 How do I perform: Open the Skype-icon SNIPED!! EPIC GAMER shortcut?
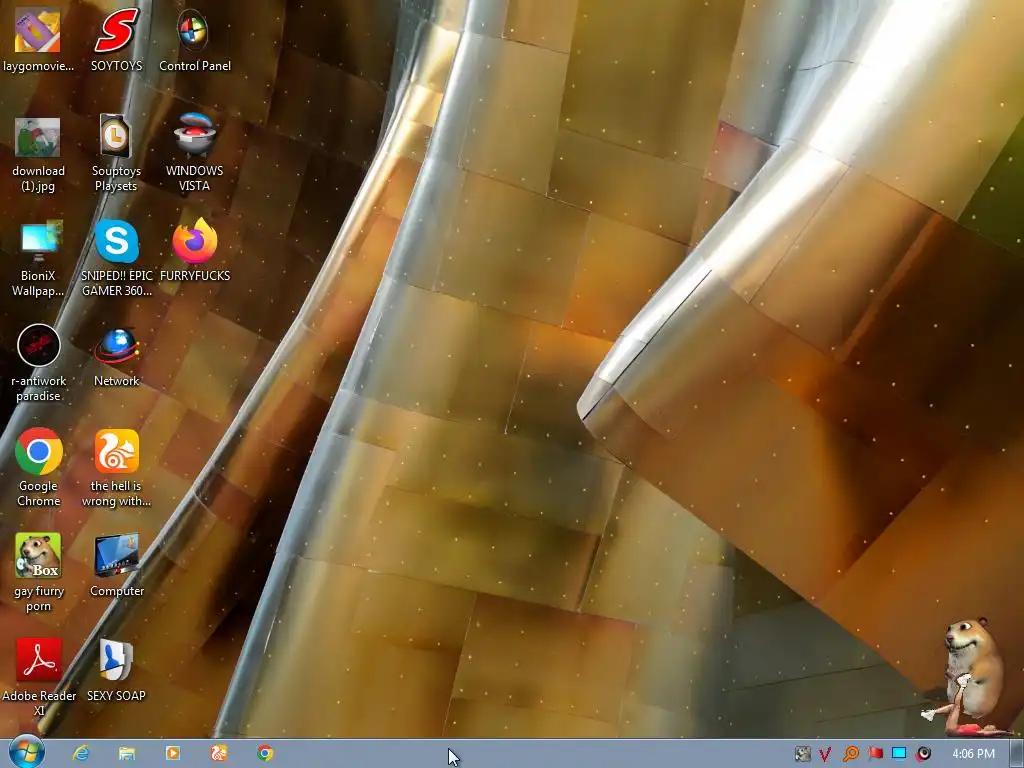pyautogui.click(x=116, y=259)
